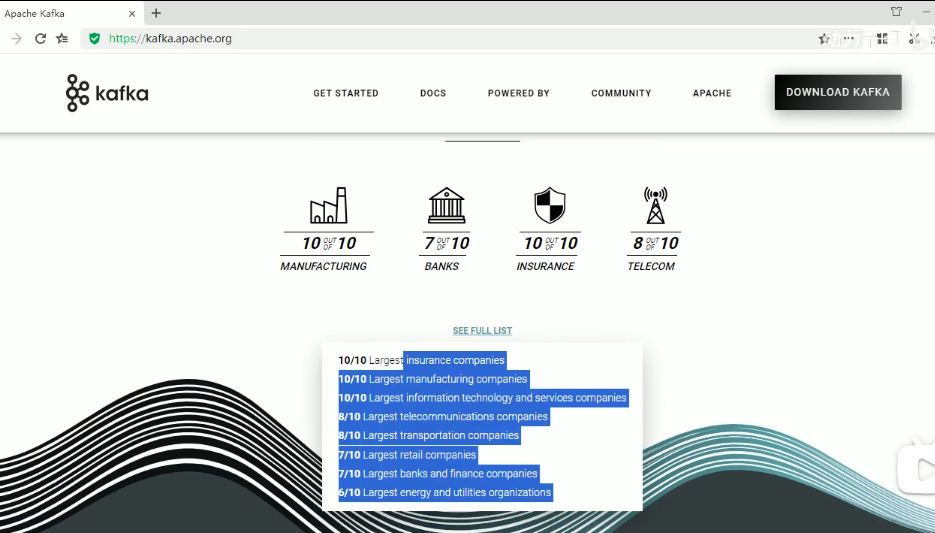Reload the page with the refresh icon
Viewport: 935px width, 533px height.
(x=40, y=39)
